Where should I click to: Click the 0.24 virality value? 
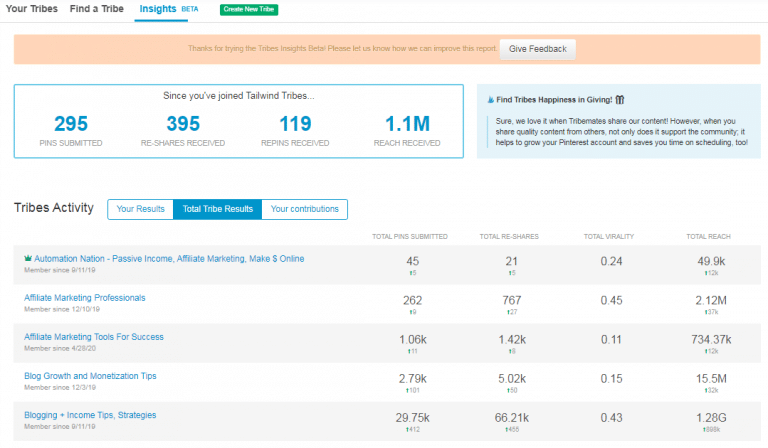(611, 261)
